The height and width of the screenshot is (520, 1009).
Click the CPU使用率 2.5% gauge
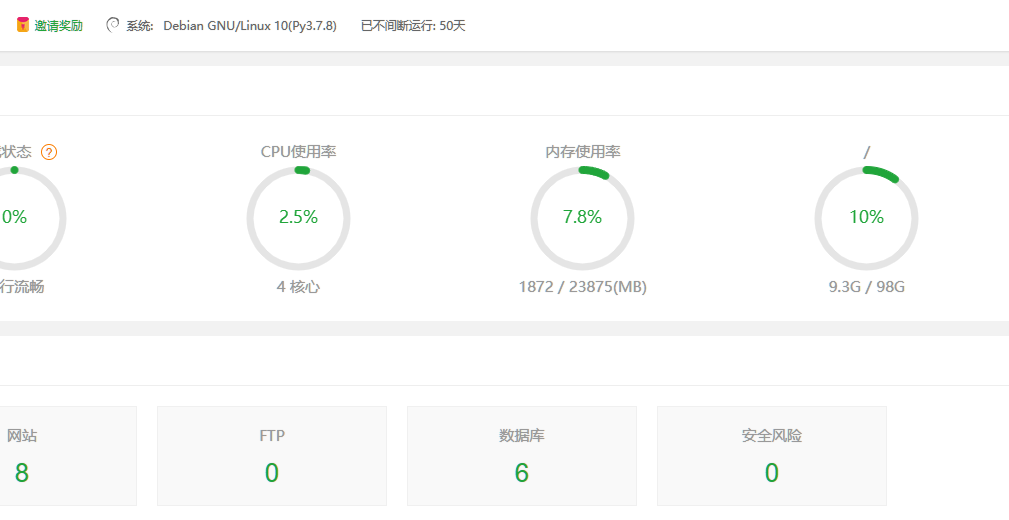click(x=299, y=218)
